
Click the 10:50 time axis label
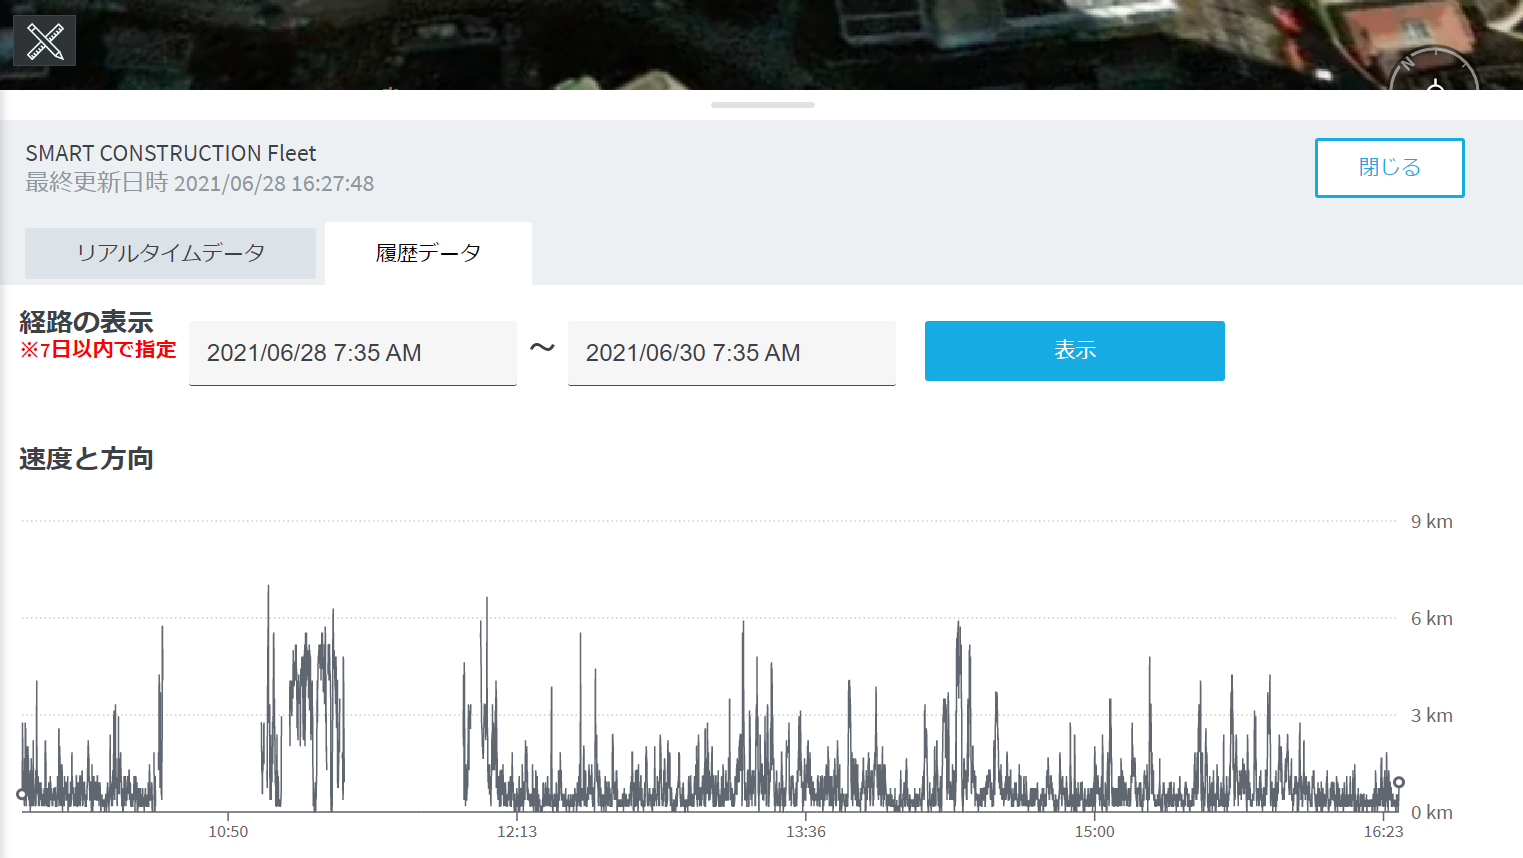(228, 832)
